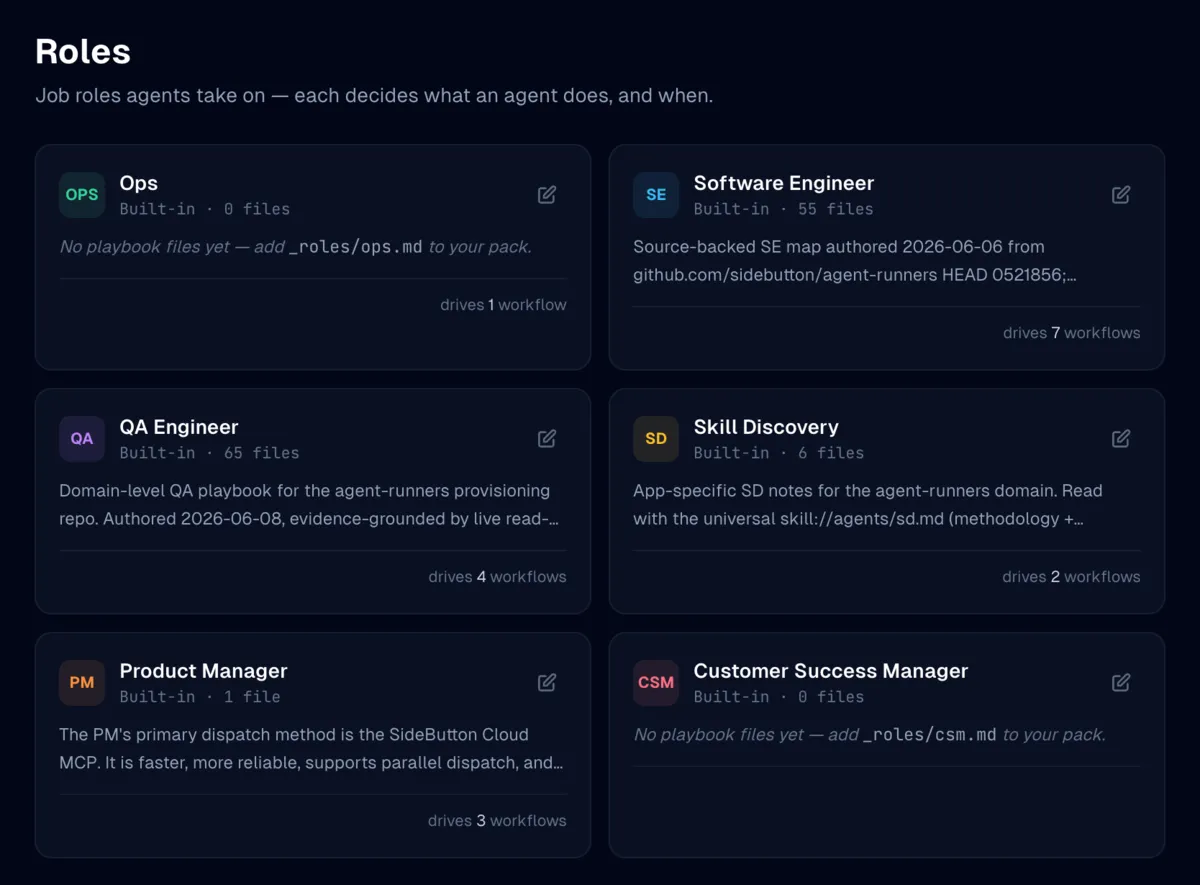This screenshot has width=1200, height=885.
Task: Click the orange PM role badge
Action: coord(82,683)
